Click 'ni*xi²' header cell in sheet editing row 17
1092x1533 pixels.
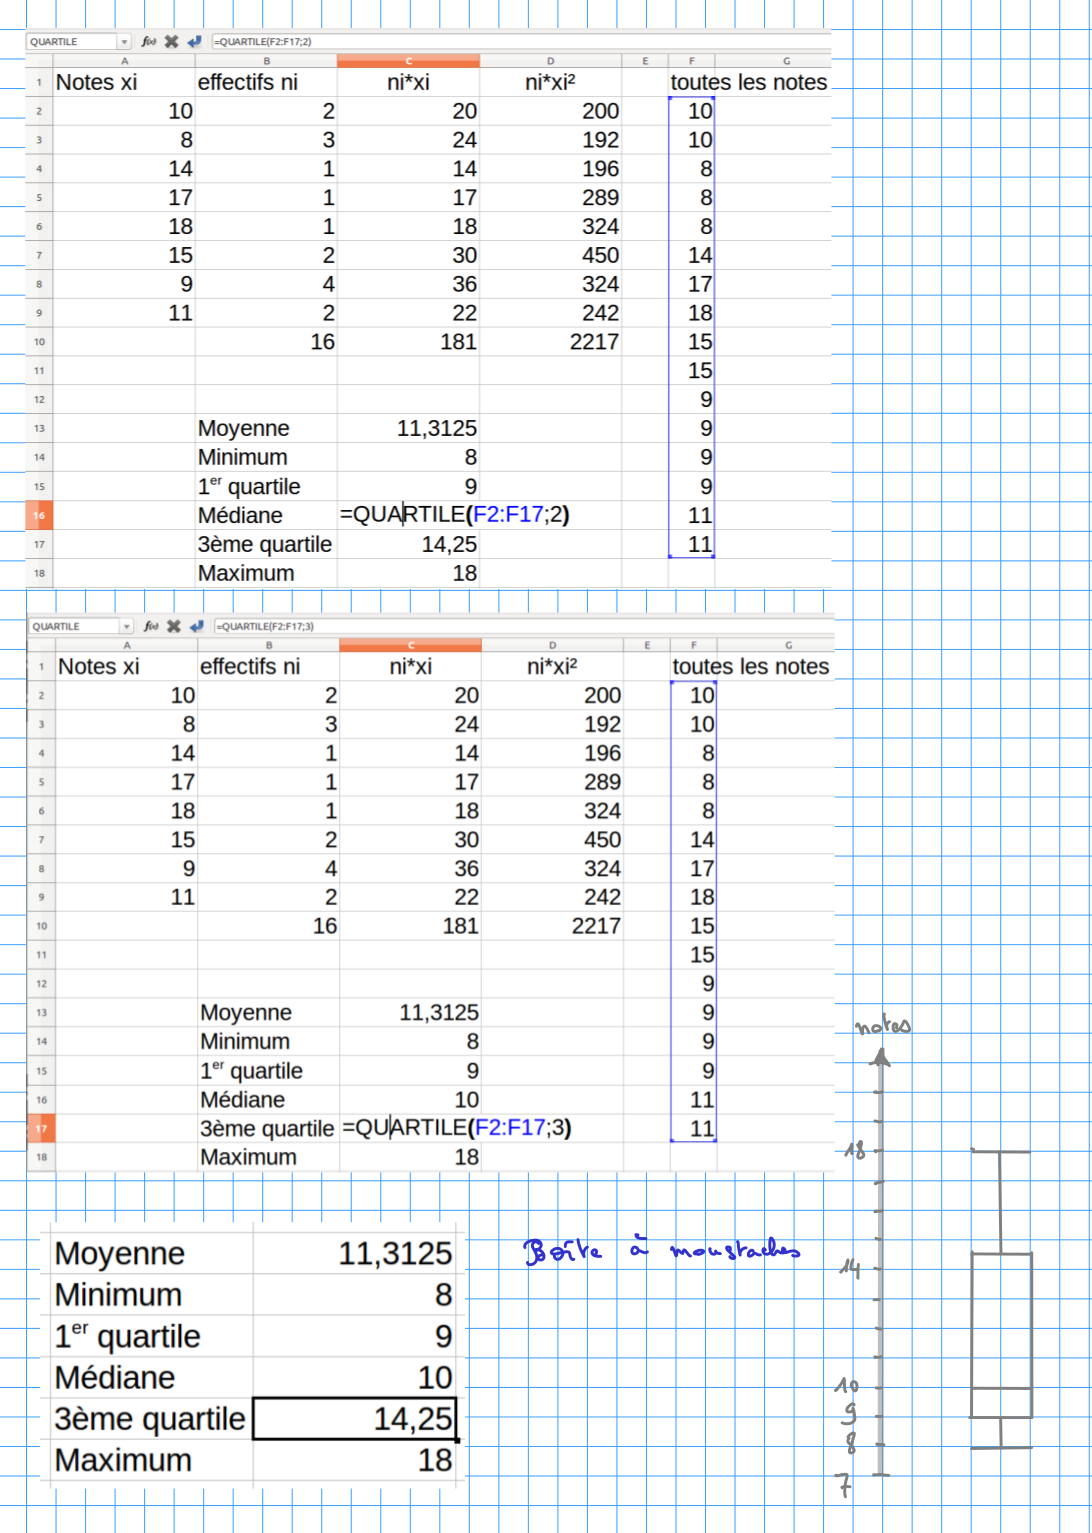tap(552, 666)
